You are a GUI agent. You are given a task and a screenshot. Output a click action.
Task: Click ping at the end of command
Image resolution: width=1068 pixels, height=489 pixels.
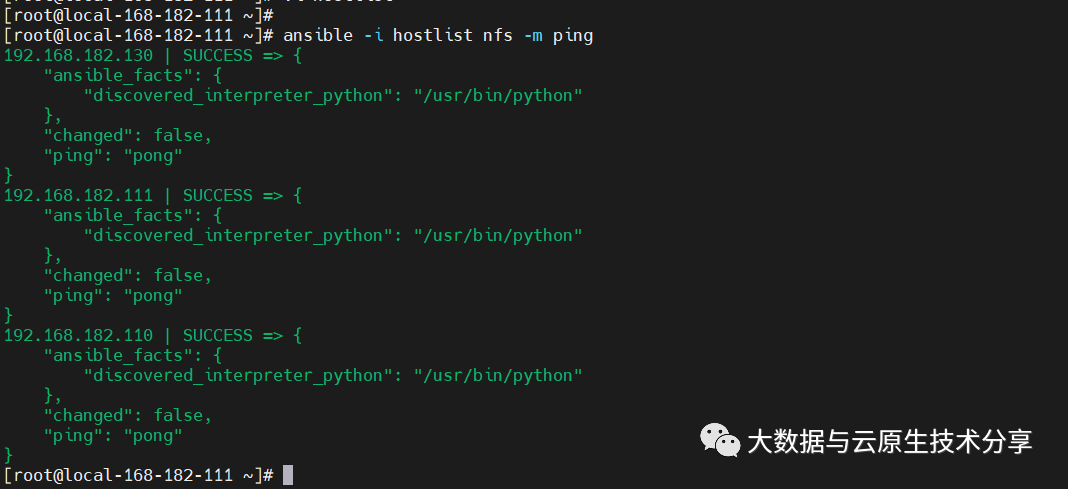click(572, 35)
